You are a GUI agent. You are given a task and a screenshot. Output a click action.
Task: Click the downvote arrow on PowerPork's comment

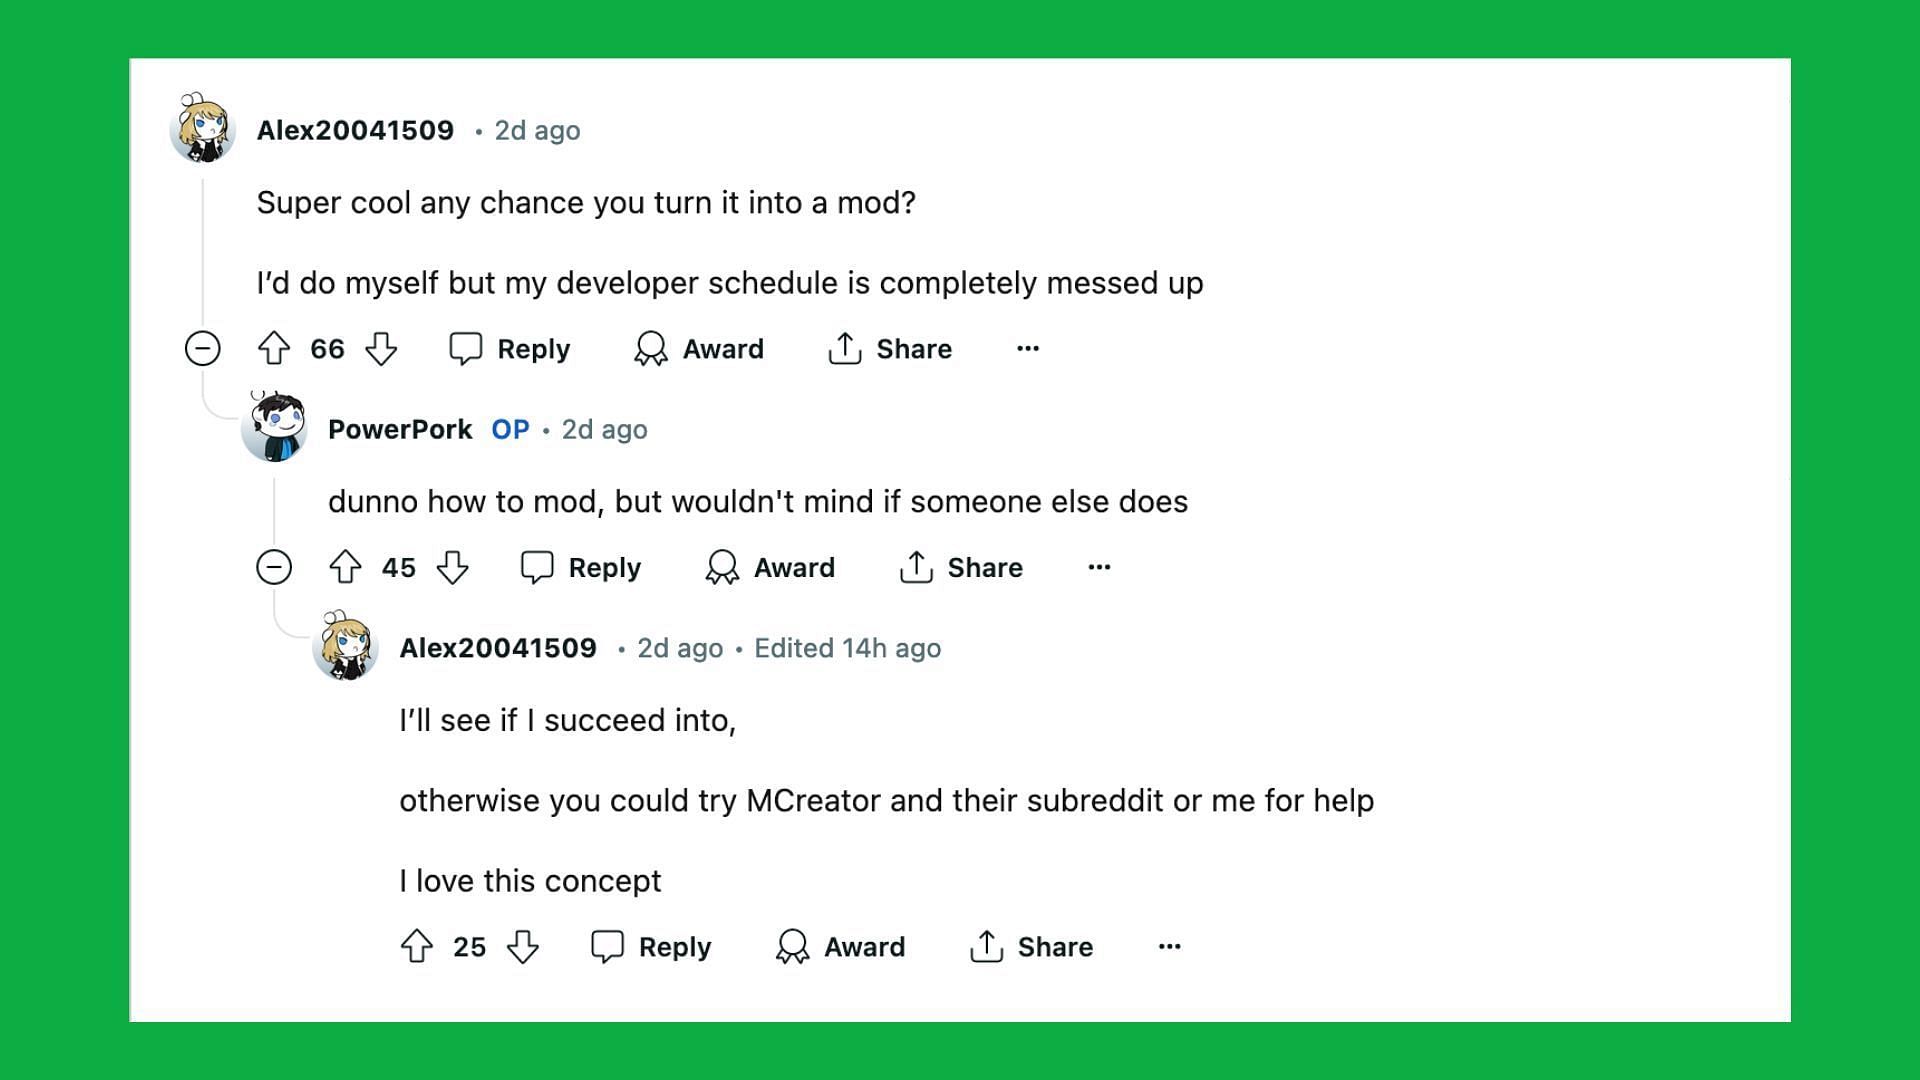click(x=452, y=567)
